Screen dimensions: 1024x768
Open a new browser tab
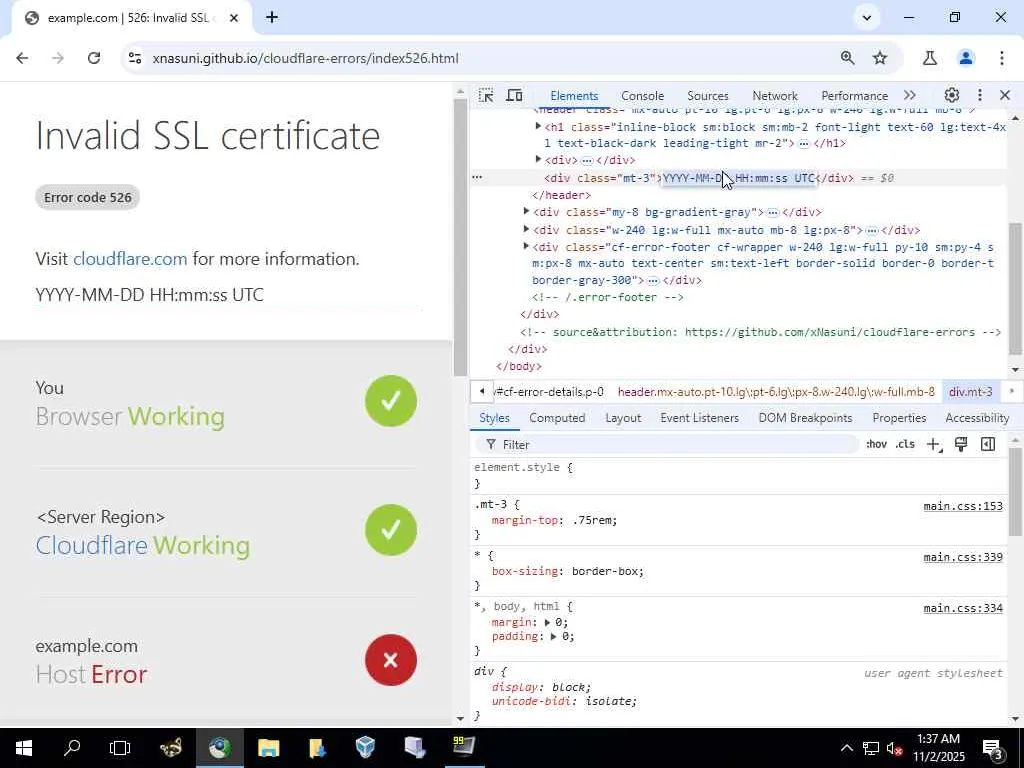272,18
